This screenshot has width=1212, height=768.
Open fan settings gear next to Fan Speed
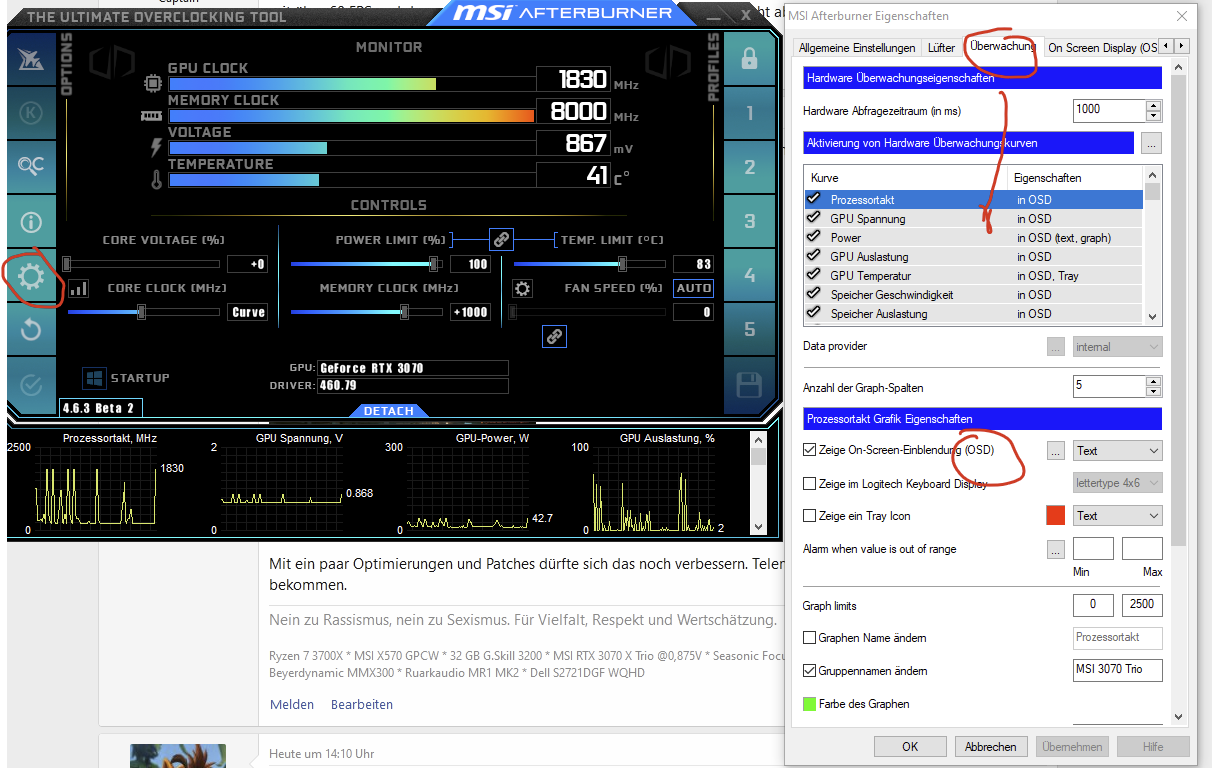(x=522, y=289)
